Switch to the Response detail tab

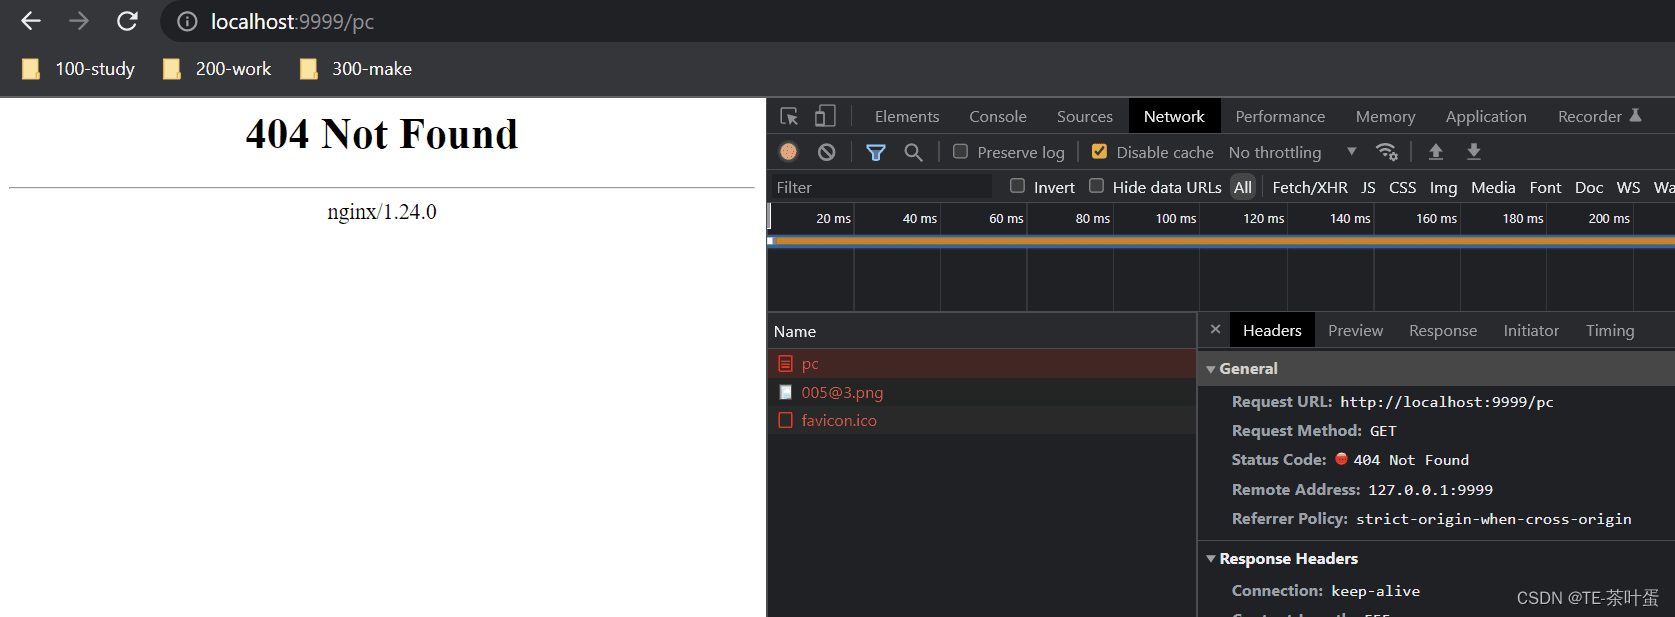click(x=1442, y=331)
